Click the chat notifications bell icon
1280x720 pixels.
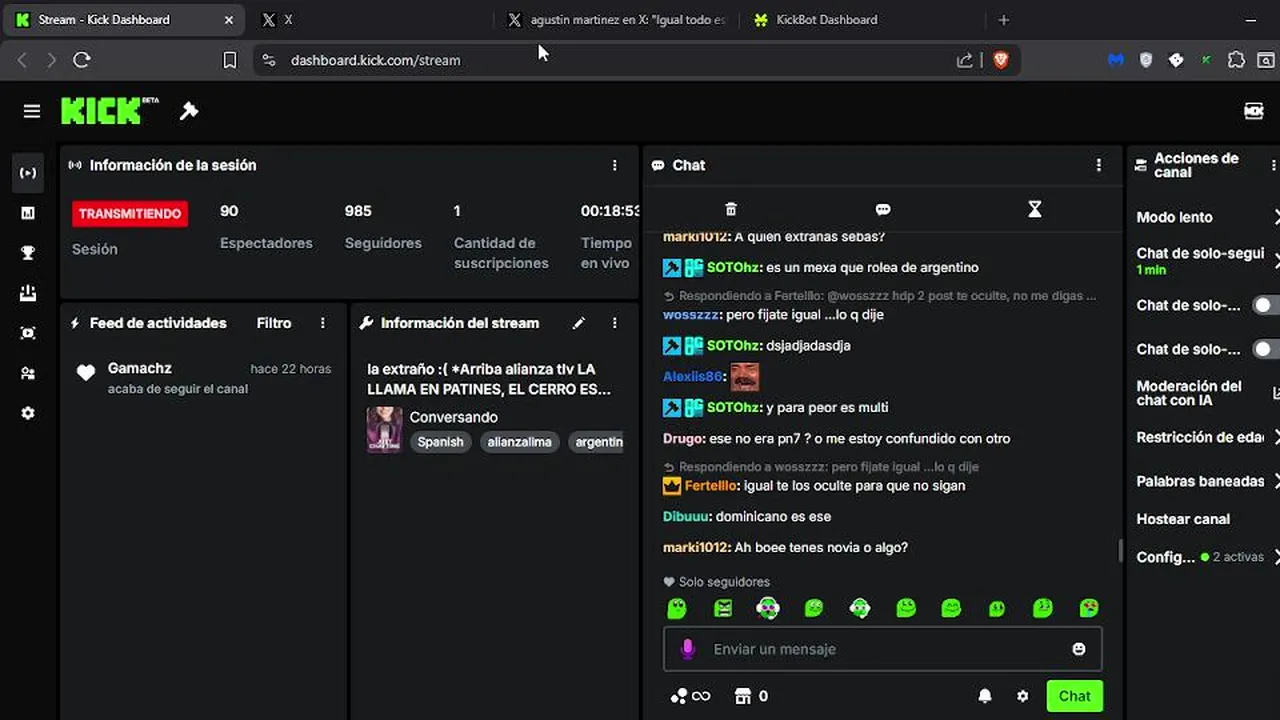point(985,696)
